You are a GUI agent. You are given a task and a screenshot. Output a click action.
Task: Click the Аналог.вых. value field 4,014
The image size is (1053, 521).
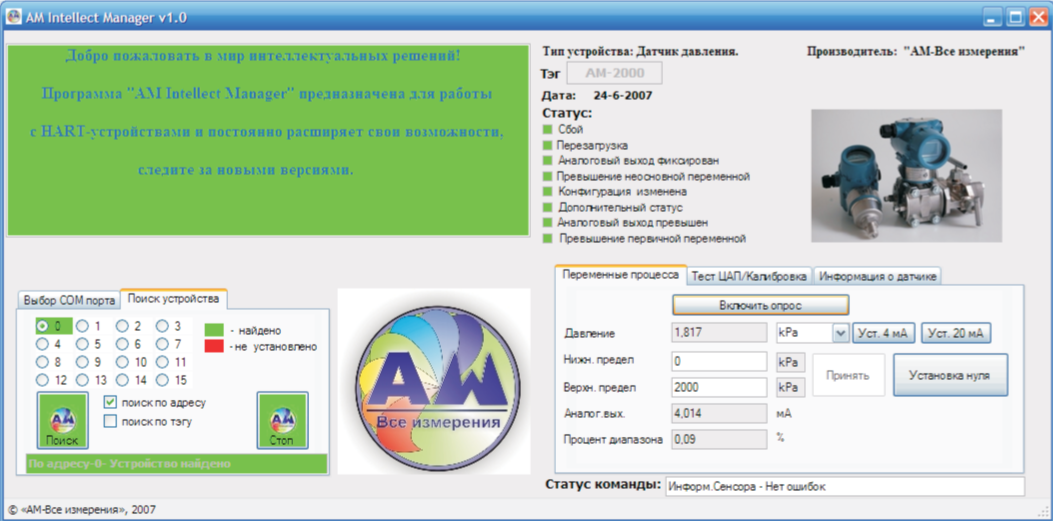719,414
